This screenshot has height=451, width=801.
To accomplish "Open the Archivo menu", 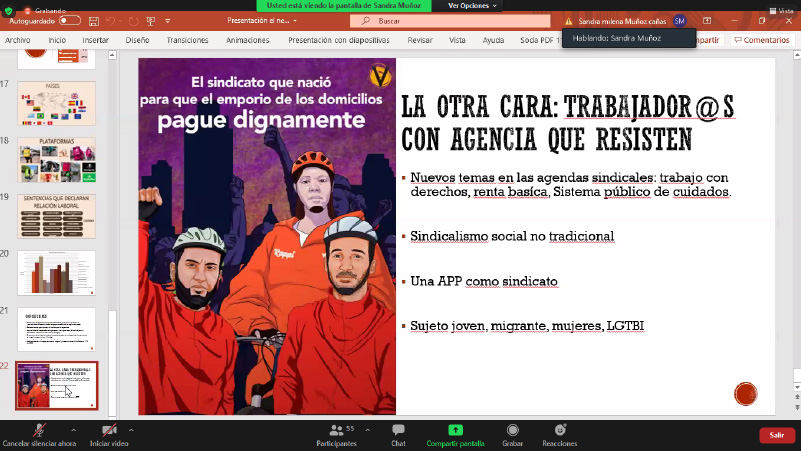I will (17, 40).
